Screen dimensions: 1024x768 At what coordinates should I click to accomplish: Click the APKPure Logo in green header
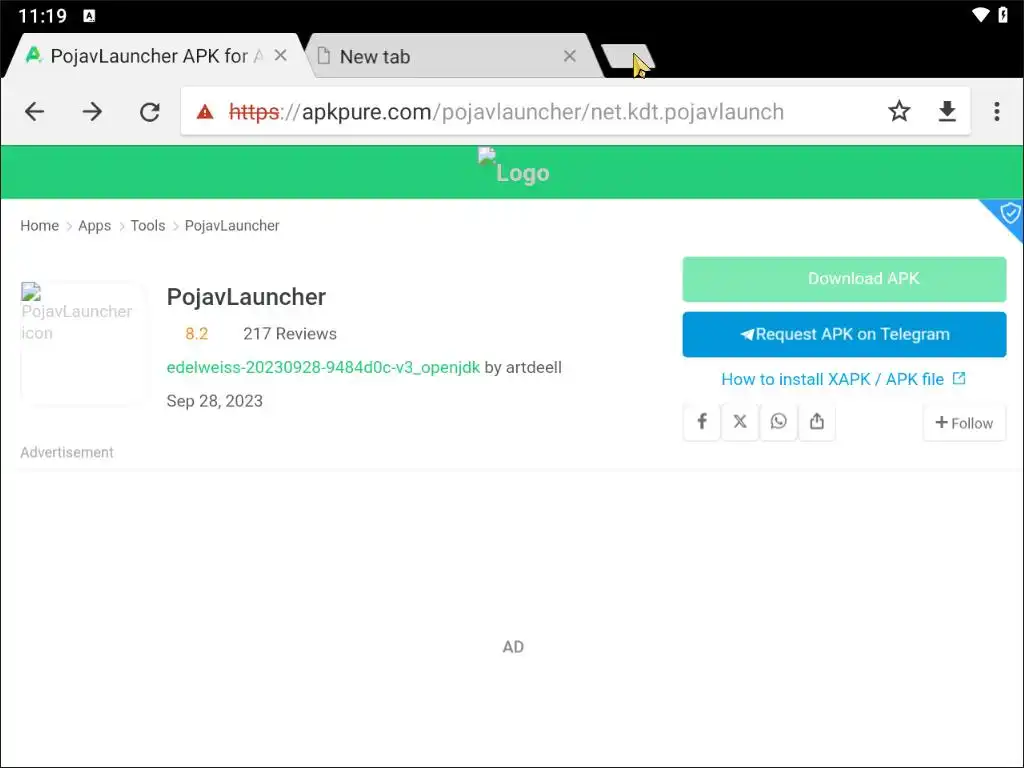[x=513, y=167]
